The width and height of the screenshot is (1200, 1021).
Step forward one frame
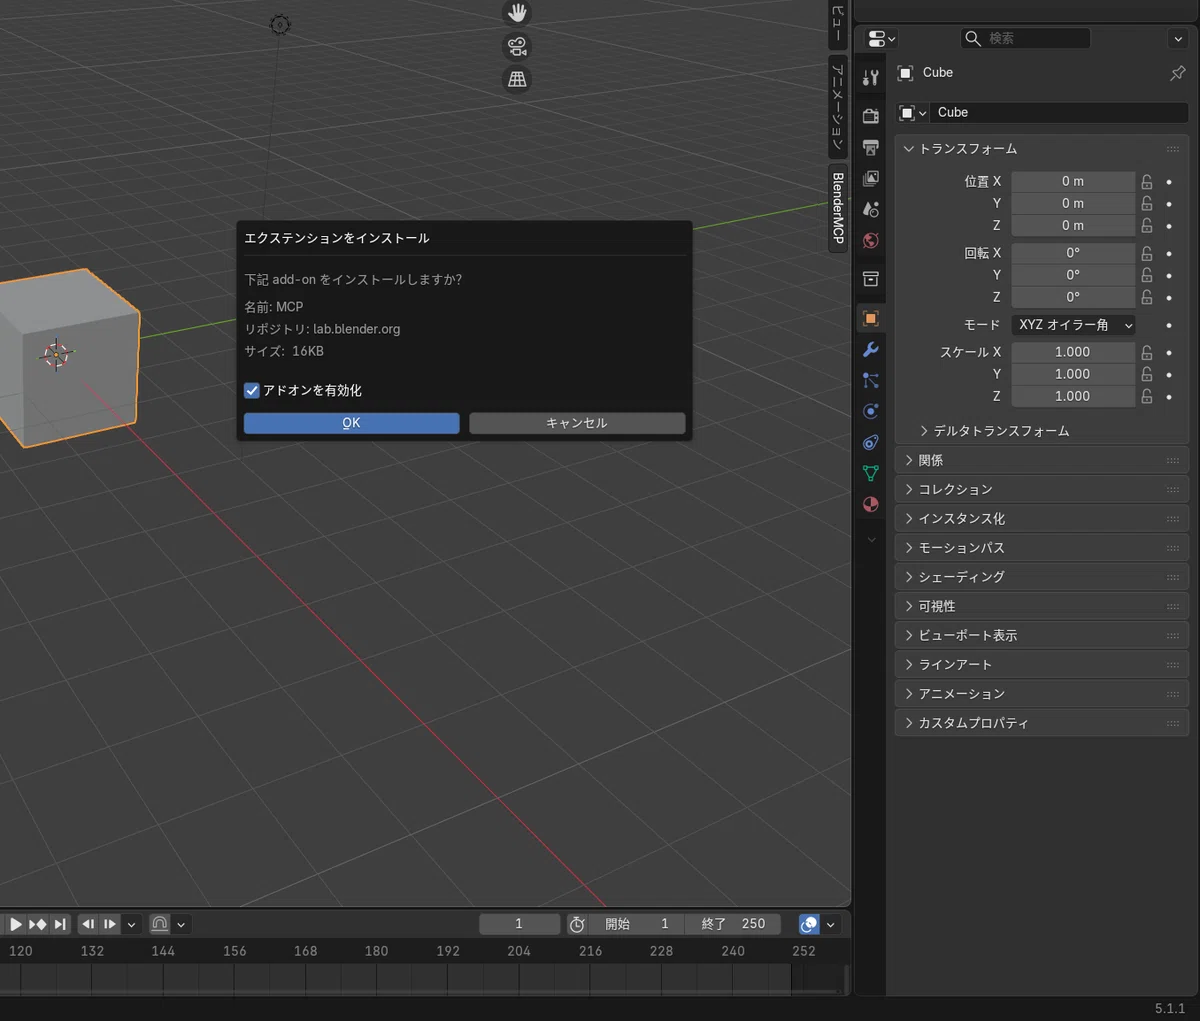point(110,924)
